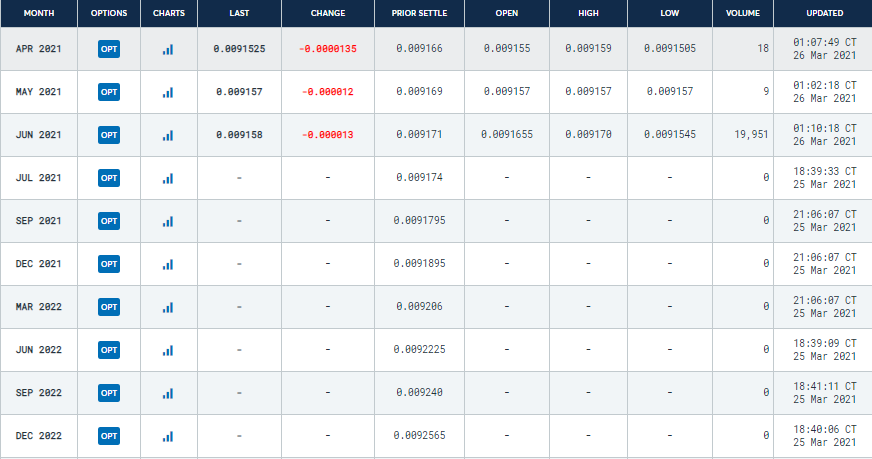This screenshot has height=459, width=872.
Task: Click the CHANGE column header
Action: (328, 13)
